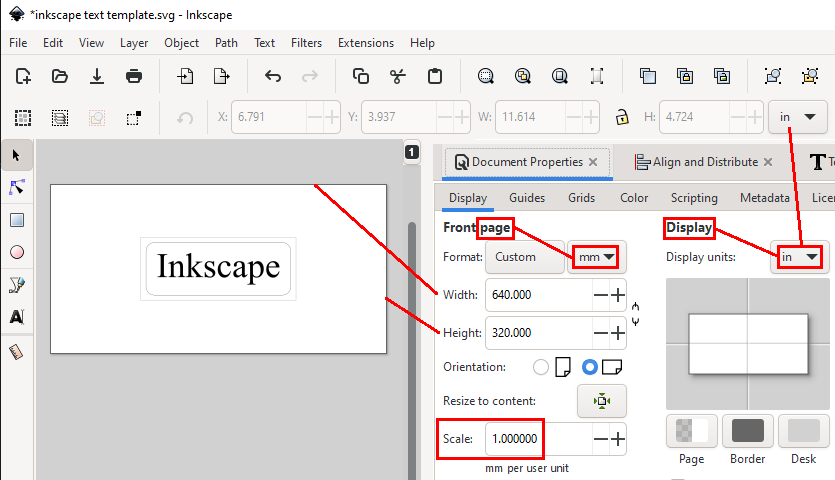Click the Unlink clone icon
Image resolution: width=835 pixels, height=480 pixels.
coord(722,76)
